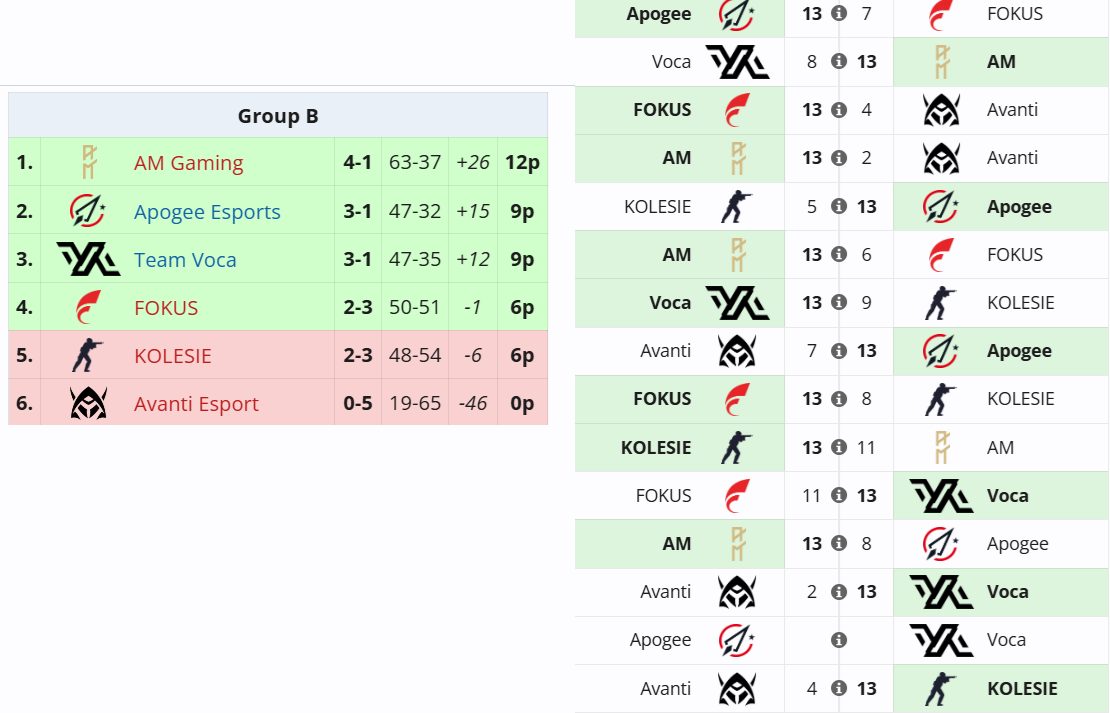Show details for Avanti 4-13 KOLESIE match
Image resolution: width=1110 pixels, height=713 pixels.
pyautogui.click(x=839, y=688)
